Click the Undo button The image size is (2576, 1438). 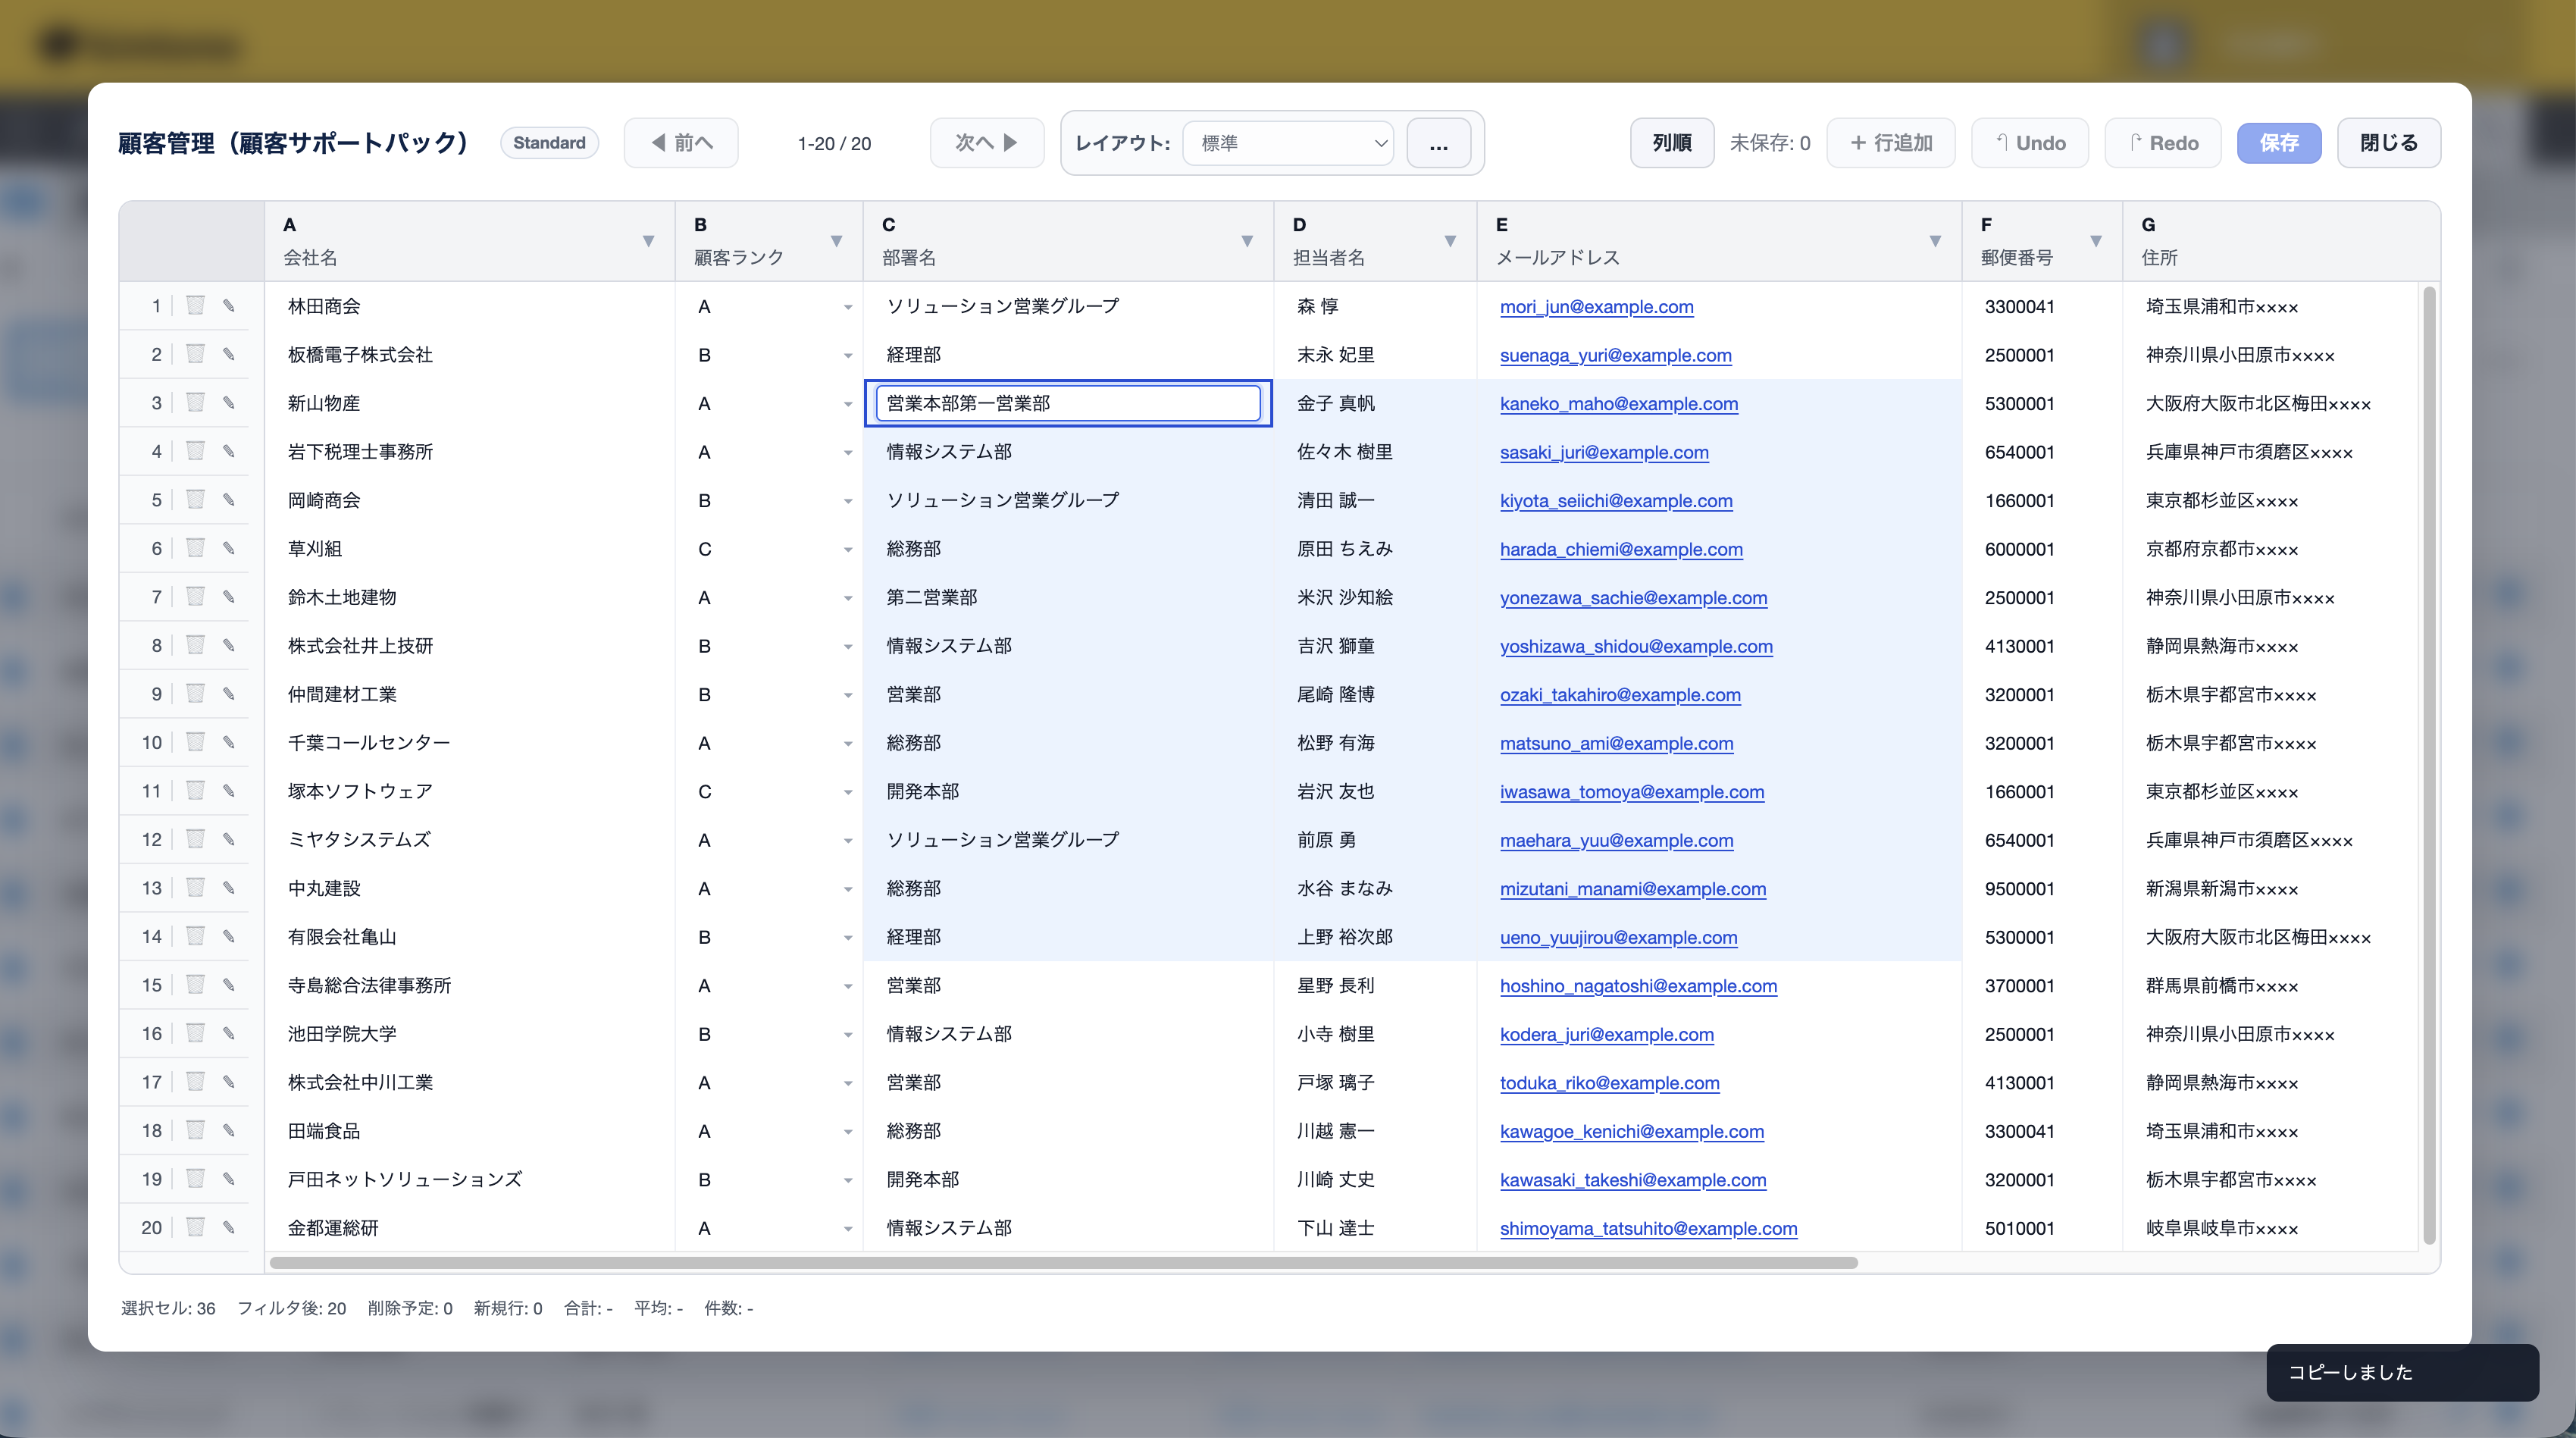[x=2030, y=143]
